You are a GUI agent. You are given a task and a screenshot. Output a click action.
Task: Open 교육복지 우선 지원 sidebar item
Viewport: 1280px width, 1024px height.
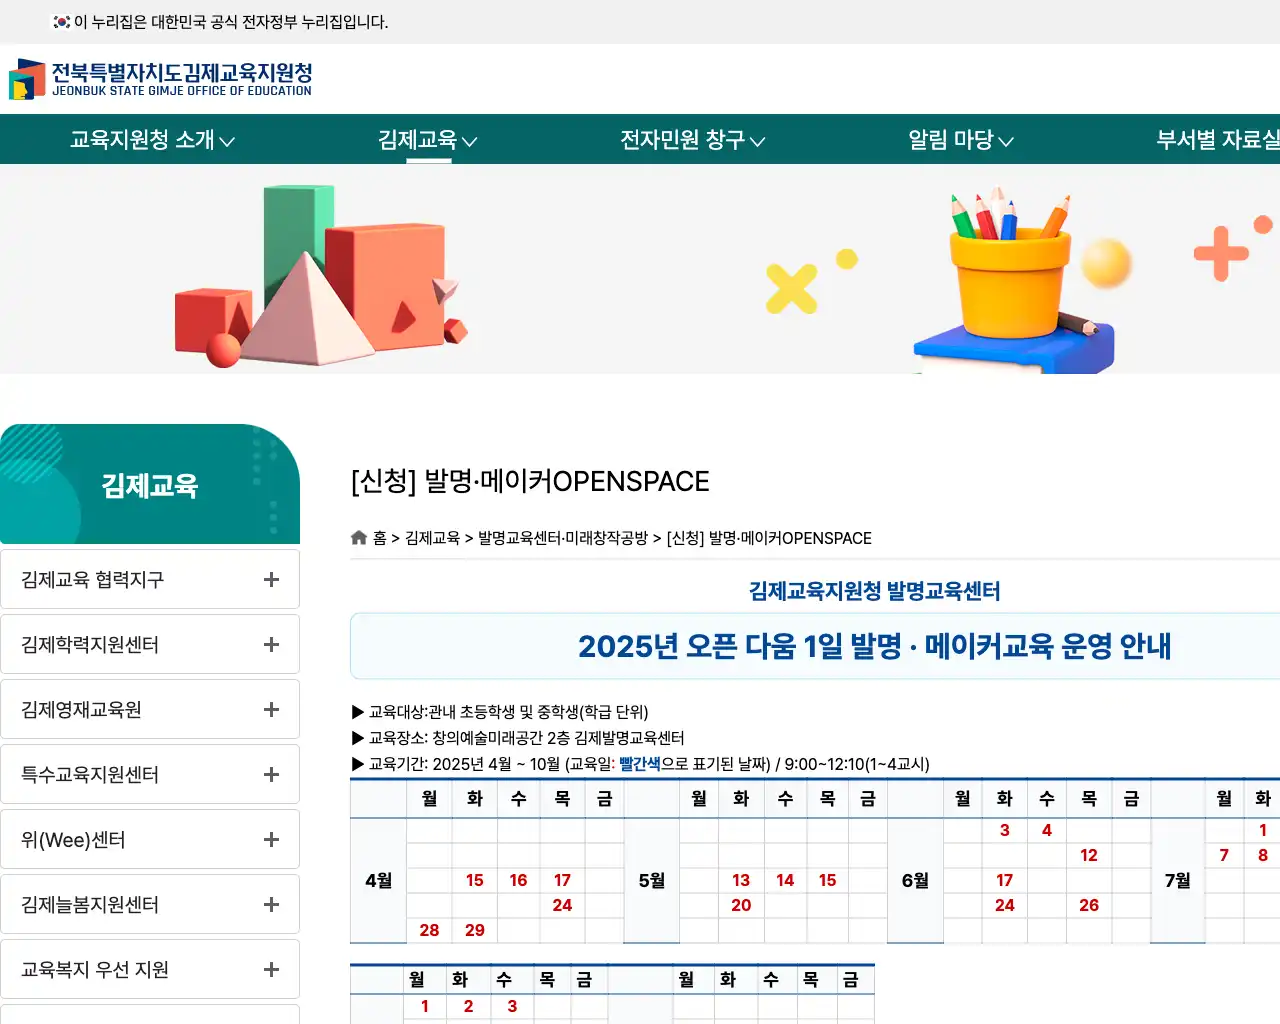150,969
